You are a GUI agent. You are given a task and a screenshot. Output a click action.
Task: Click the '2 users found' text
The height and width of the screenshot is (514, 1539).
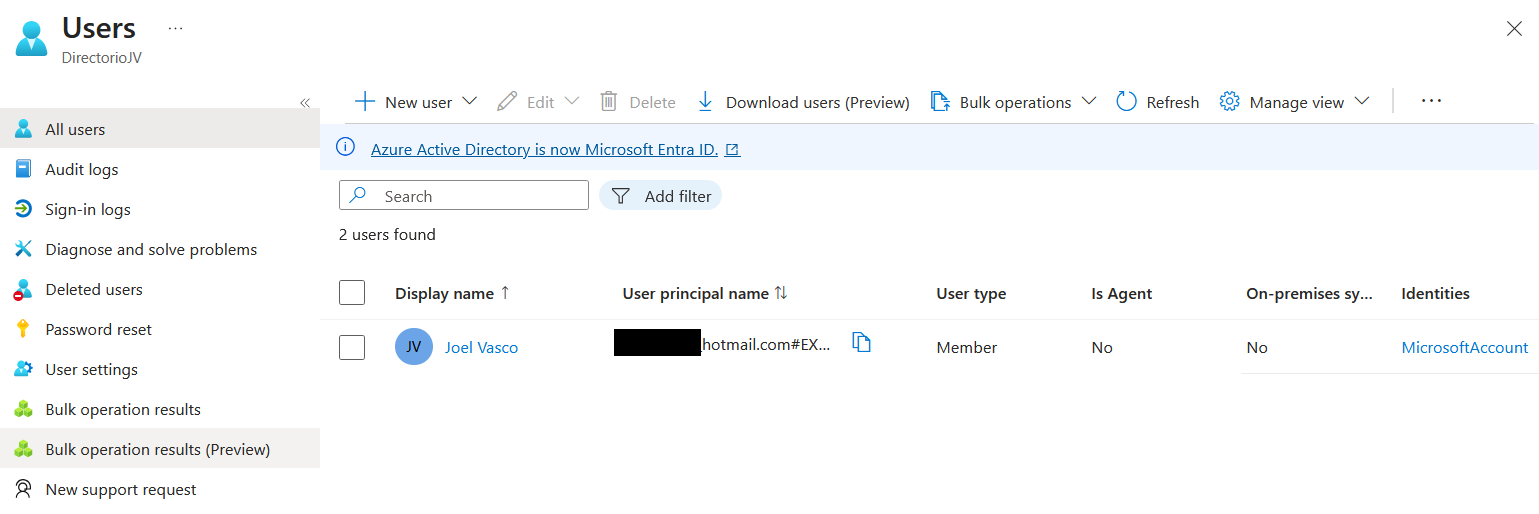point(387,234)
